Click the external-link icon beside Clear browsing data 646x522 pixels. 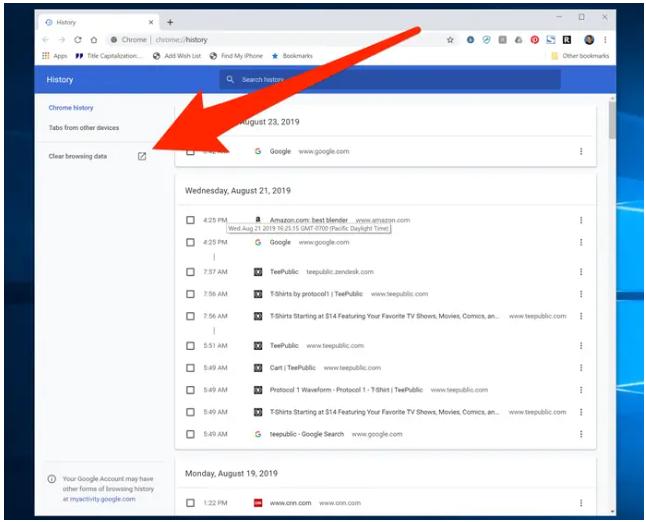tap(142, 156)
